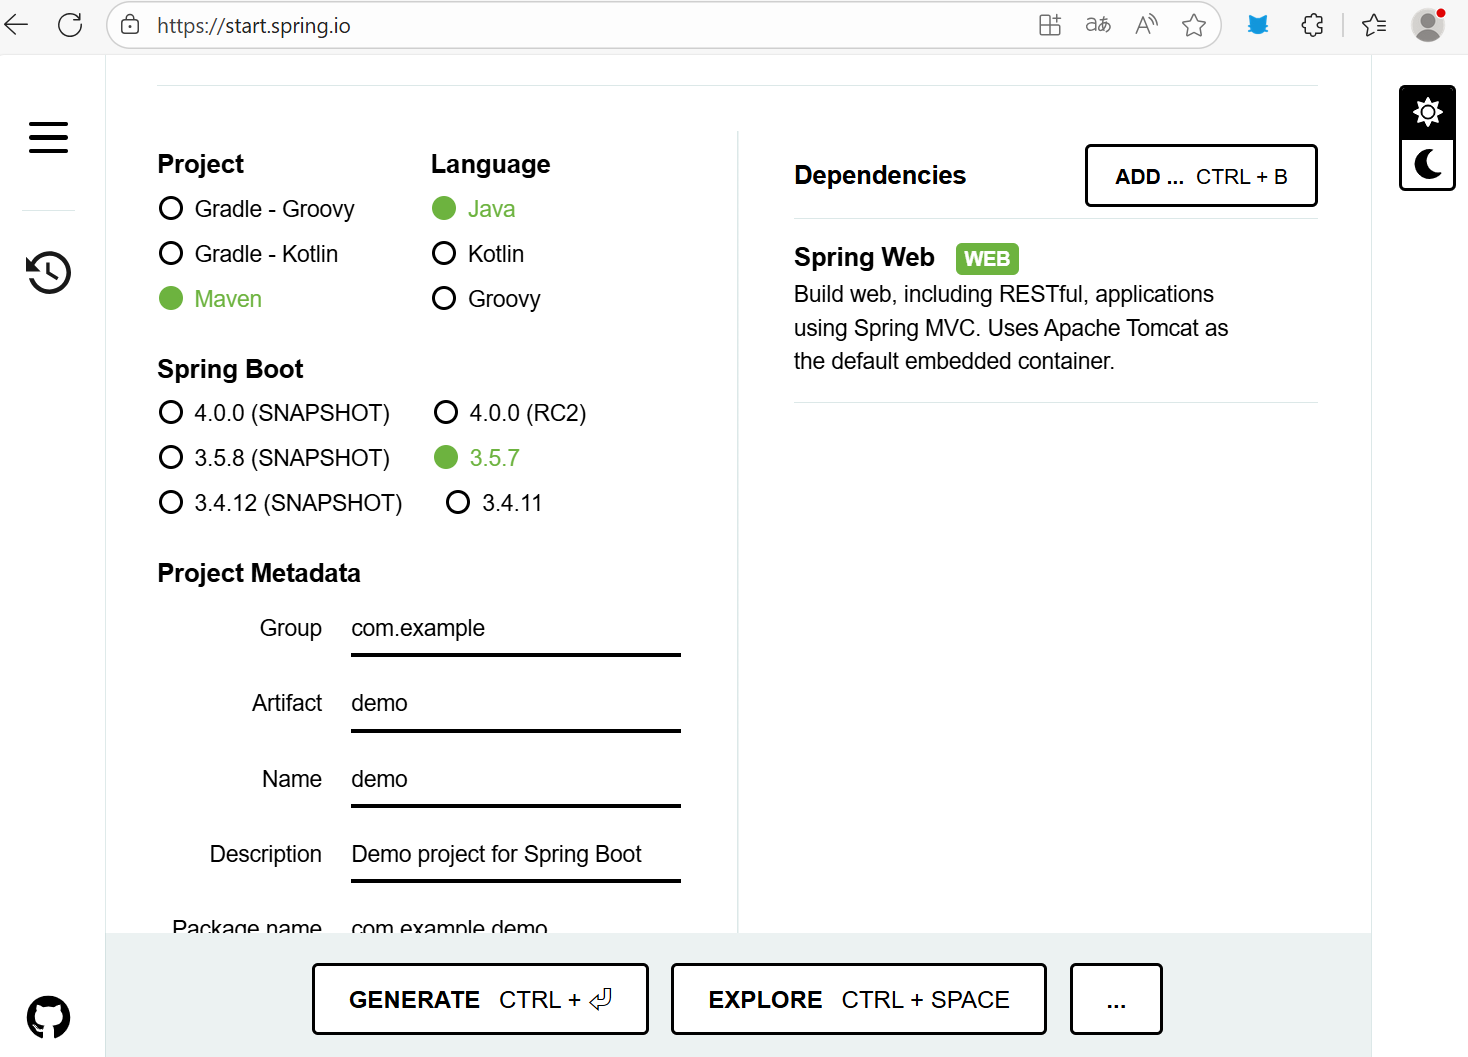Open the history clock icon in sidebar

[48, 272]
